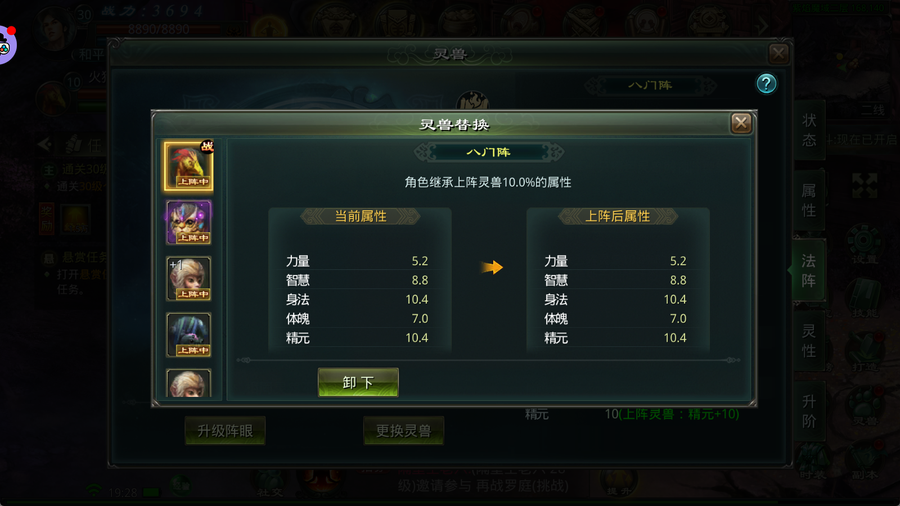Open the 法阵 side tab
Viewport: 900px width, 506px height.
809,270
